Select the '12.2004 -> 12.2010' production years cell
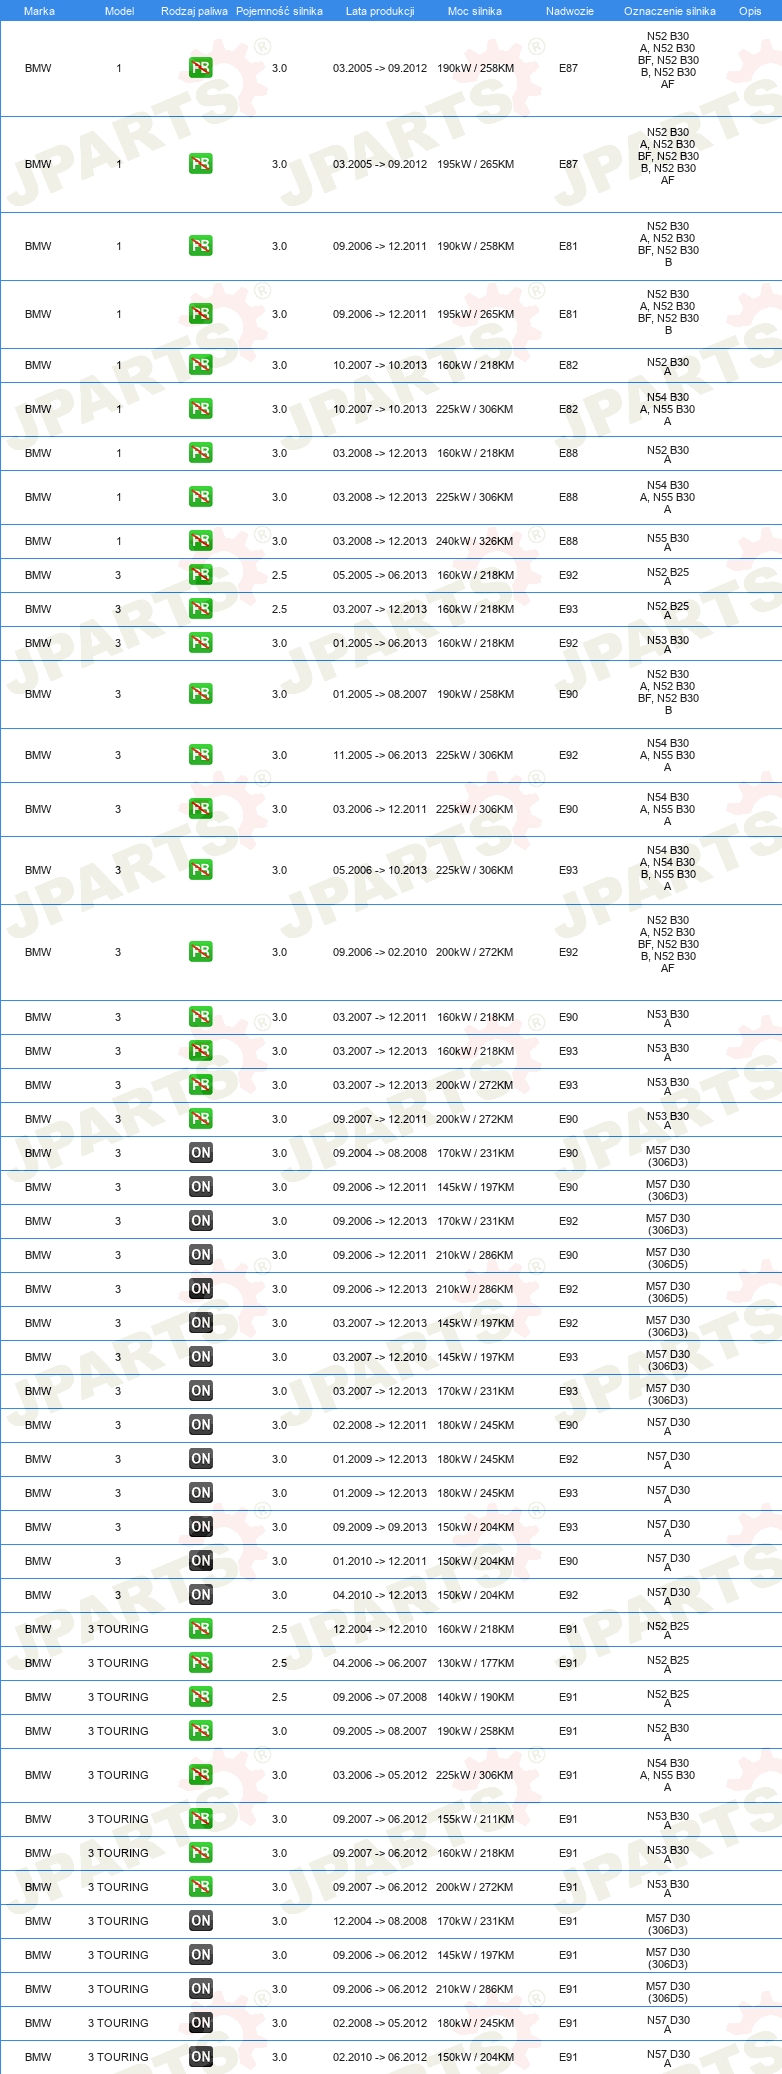The height and width of the screenshot is (2074, 782). pyautogui.click(x=380, y=1629)
